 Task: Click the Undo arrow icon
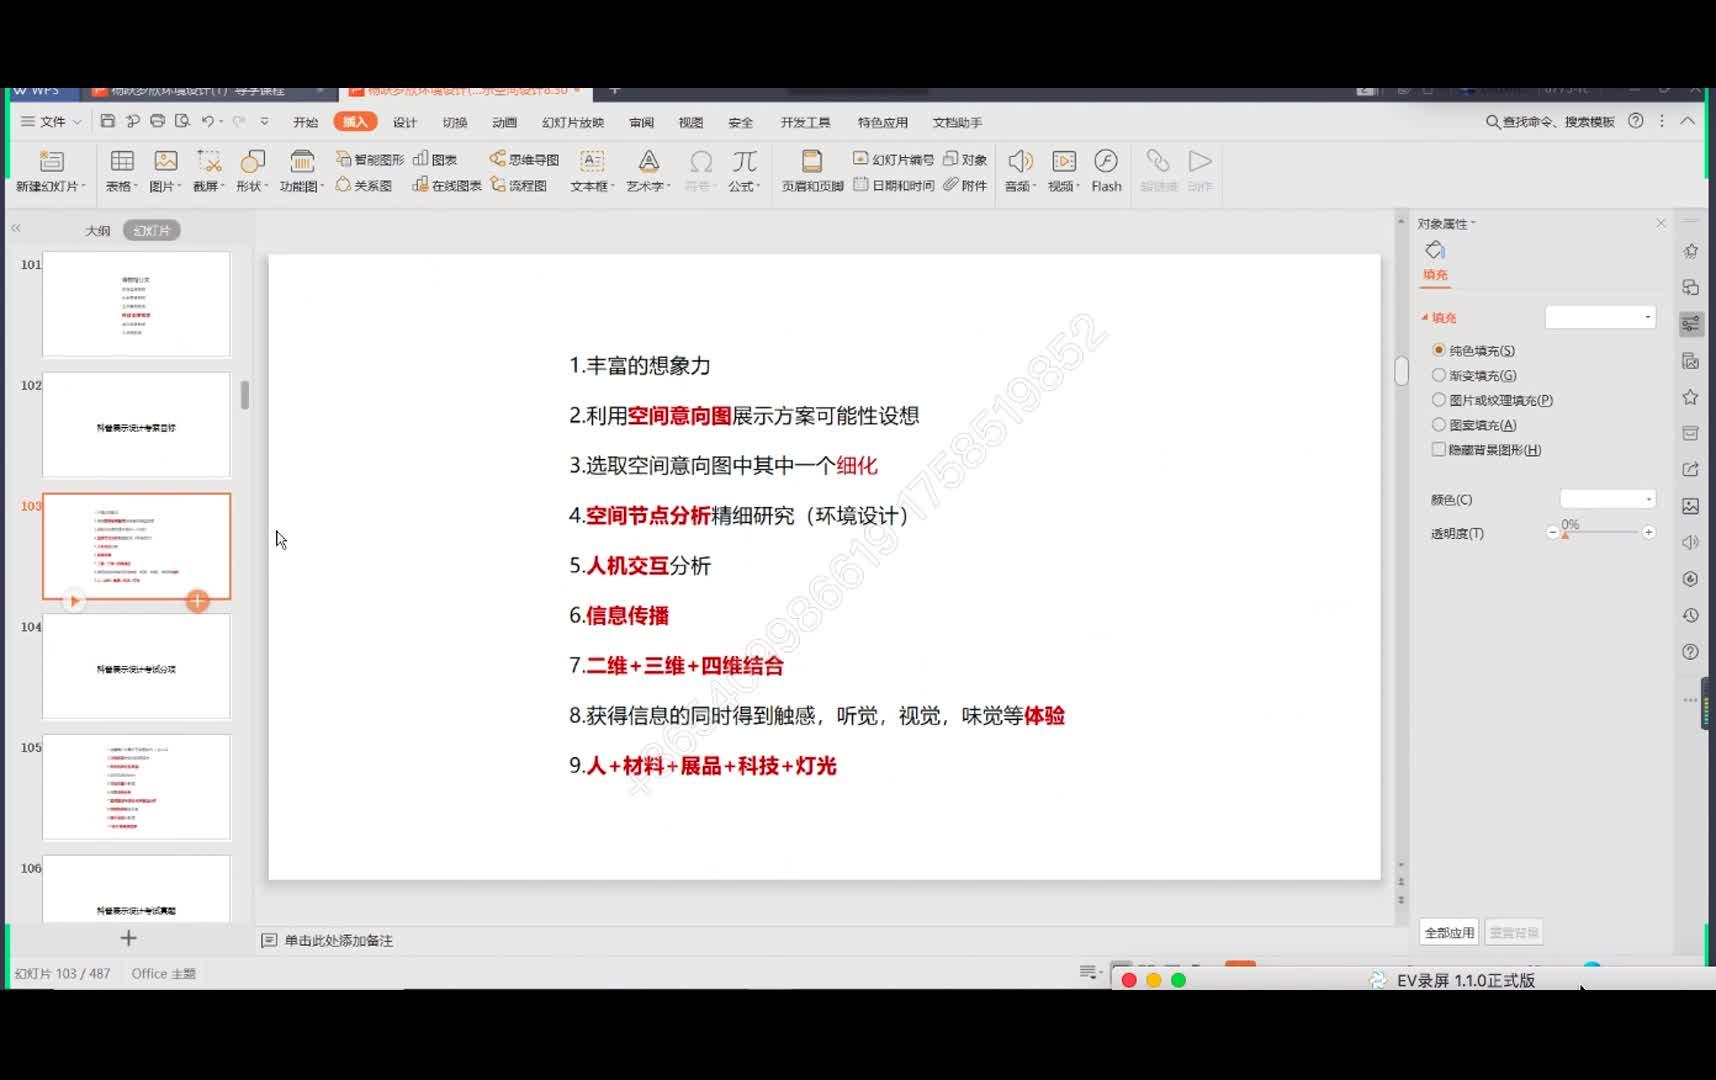pyautogui.click(x=207, y=121)
